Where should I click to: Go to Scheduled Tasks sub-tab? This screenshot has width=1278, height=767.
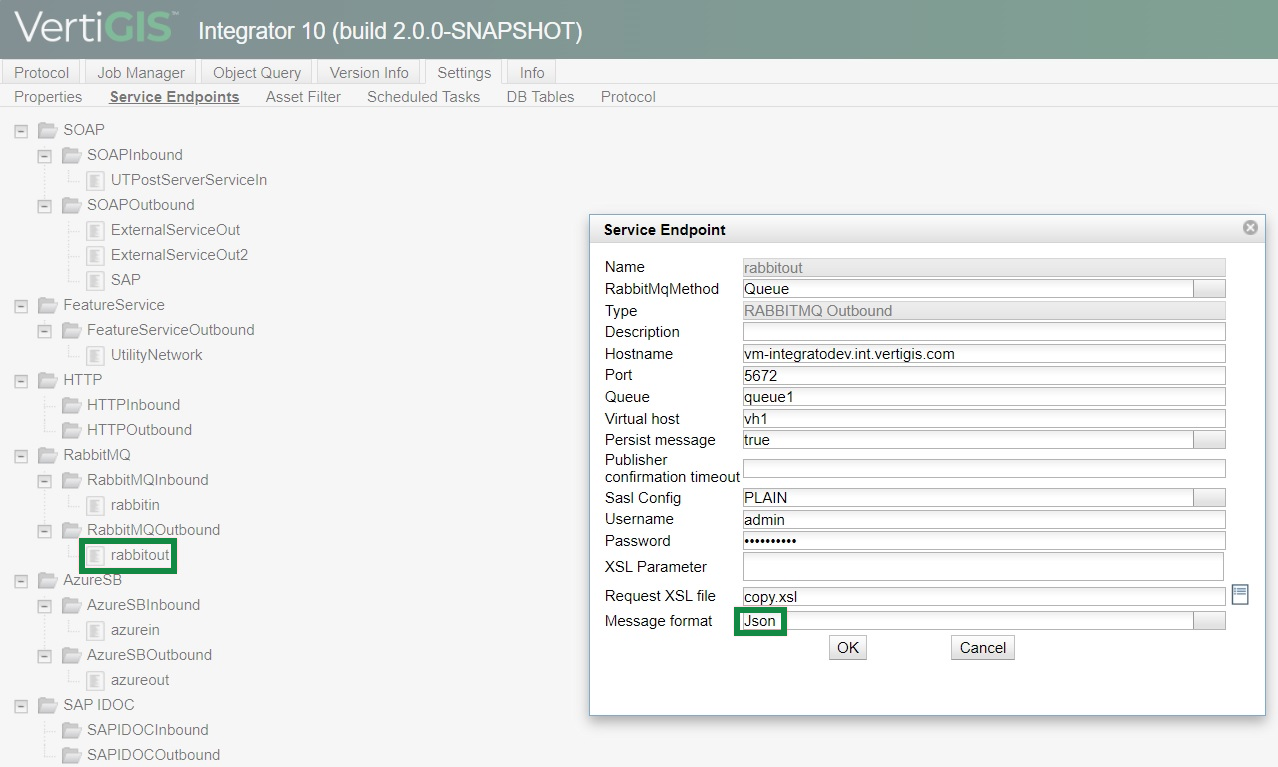tap(423, 97)
